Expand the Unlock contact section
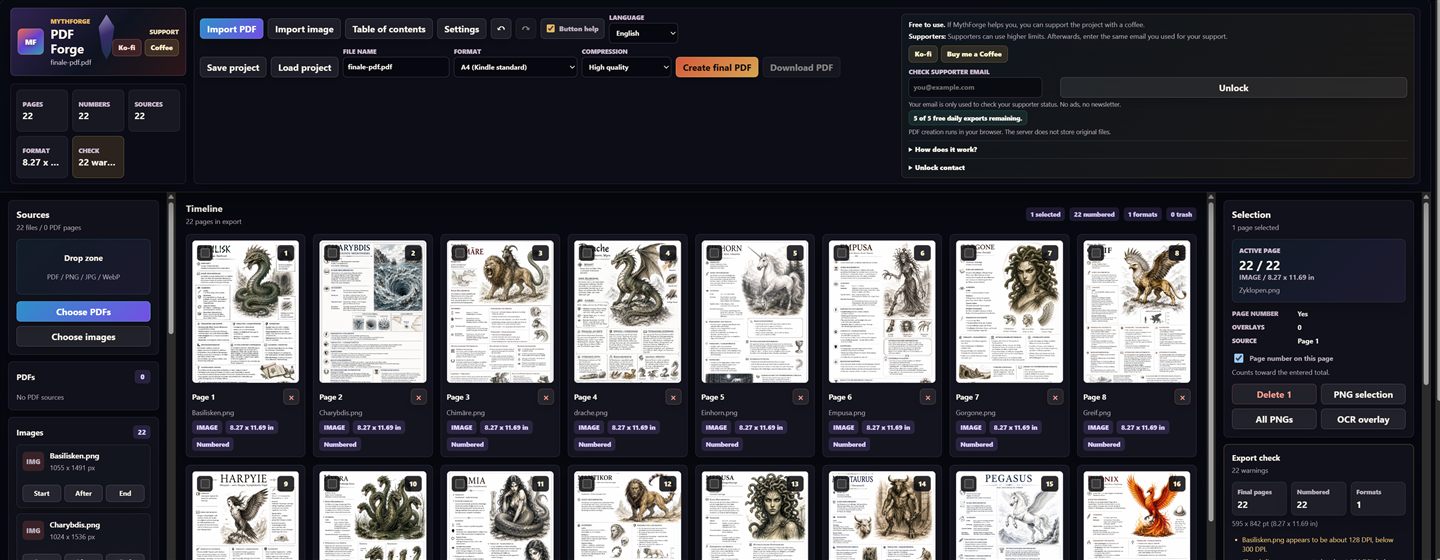Image resolution: width=1440 pixels, height=560 pixels. coord(937,167)
